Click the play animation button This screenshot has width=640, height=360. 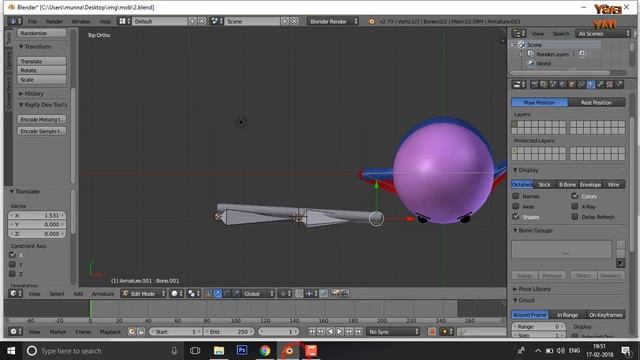(340, 332)
